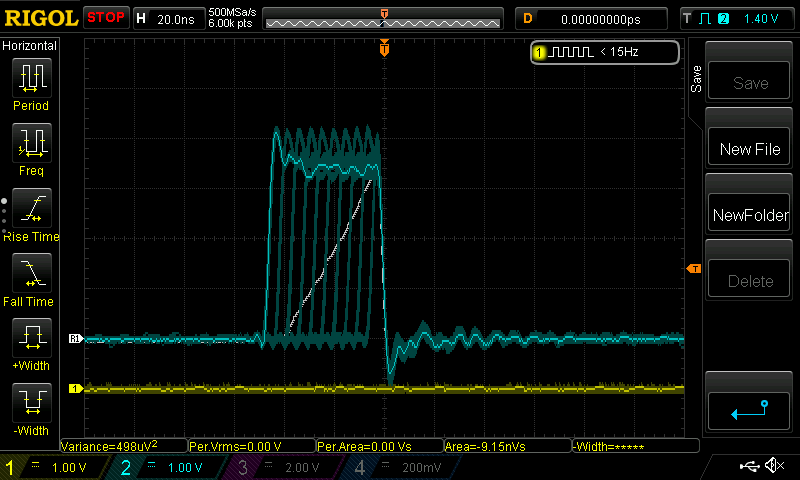Click the trigger source channel 2 badge
Image resolution: width=800 pixels, height=480 pixels.
coord(723,19)
